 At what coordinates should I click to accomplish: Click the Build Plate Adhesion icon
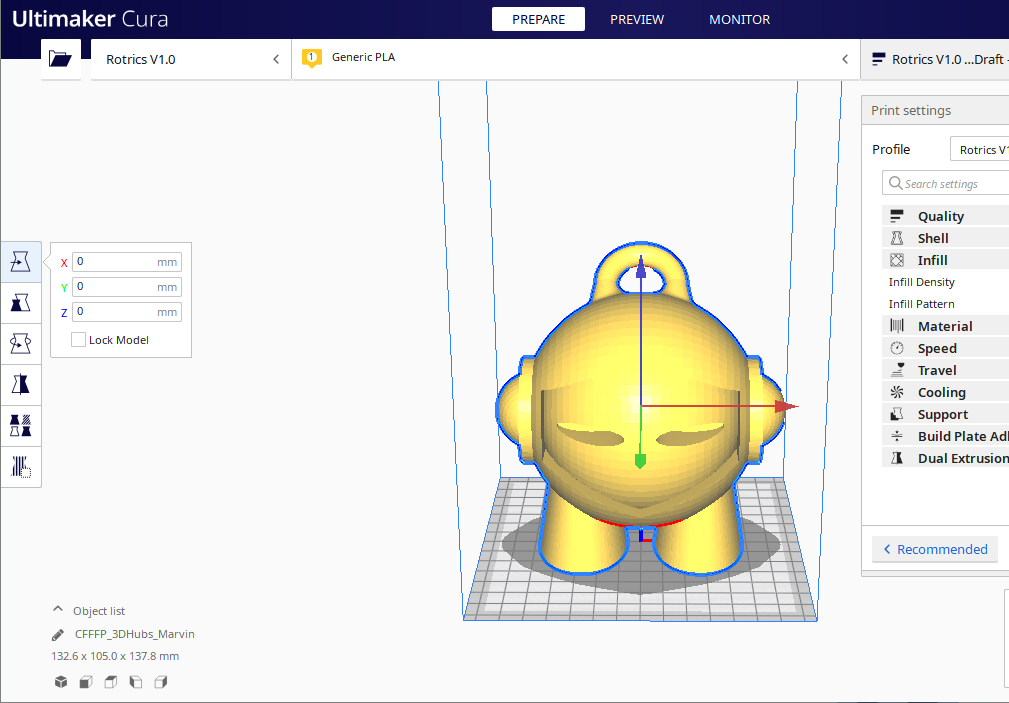[x=896, y=436]
